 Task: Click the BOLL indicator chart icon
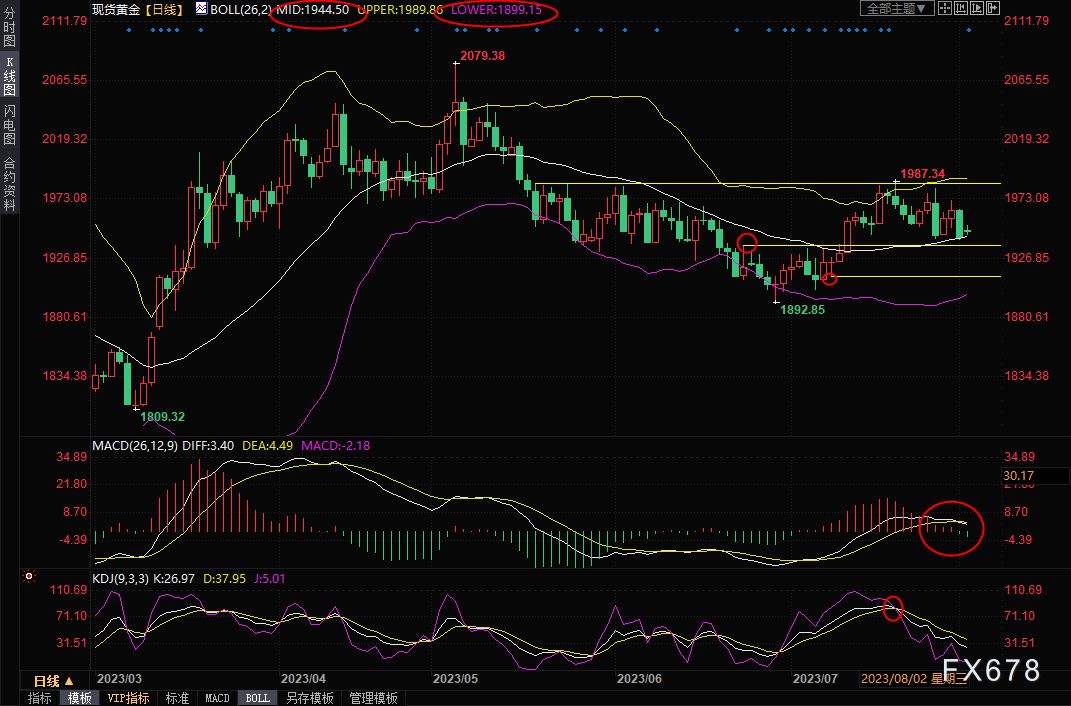pyautogui.click(x=201, y=8)
